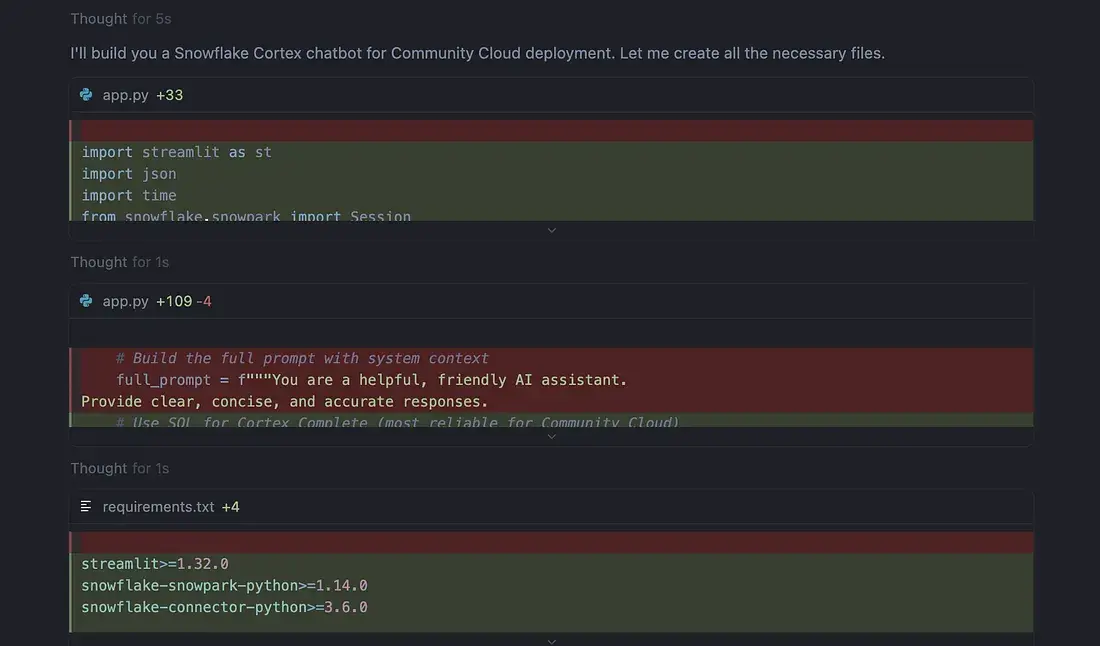Expand the requirements.txt diff with bottom chevron
This screenshot has height=646, width=1100.
pos(551,640)
